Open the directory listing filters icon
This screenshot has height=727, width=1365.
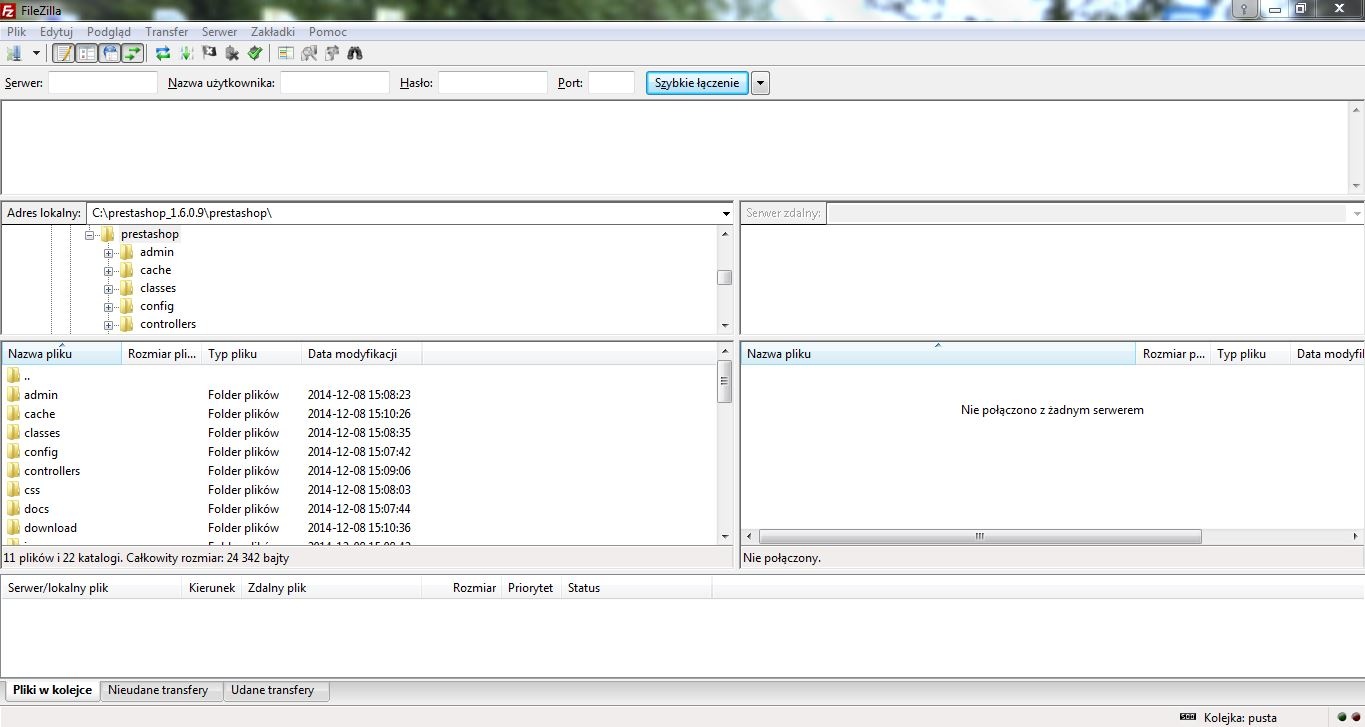(286, 53)
